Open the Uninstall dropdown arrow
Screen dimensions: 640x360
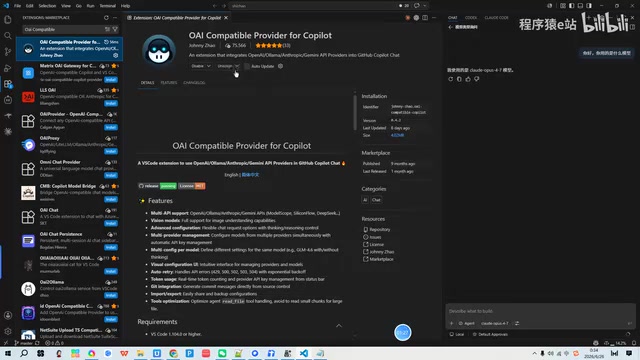click(237, 66)
